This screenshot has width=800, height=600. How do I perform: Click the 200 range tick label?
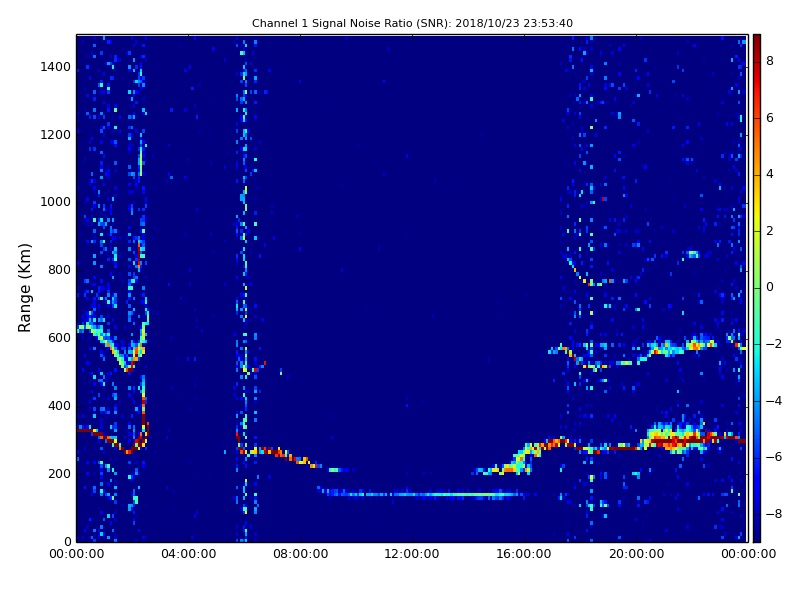coord(59,474)
